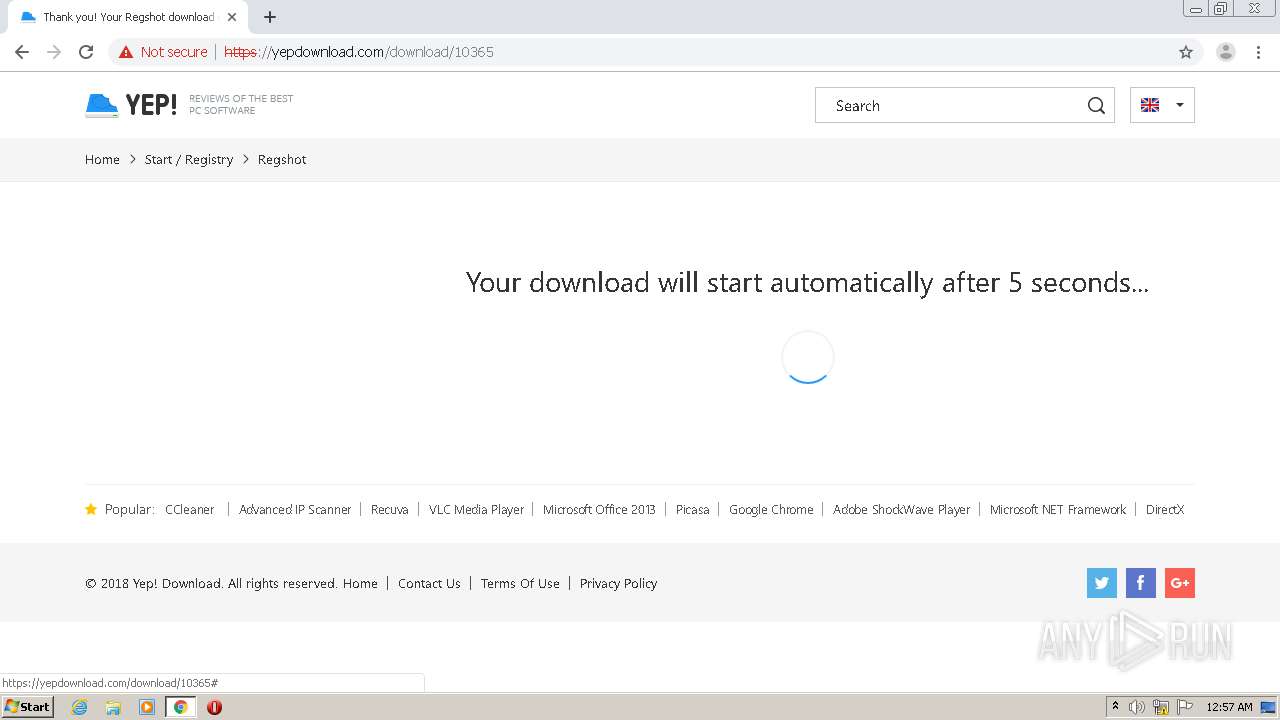Open the red Opera-style taskbar icon

[x=214, y=707]
